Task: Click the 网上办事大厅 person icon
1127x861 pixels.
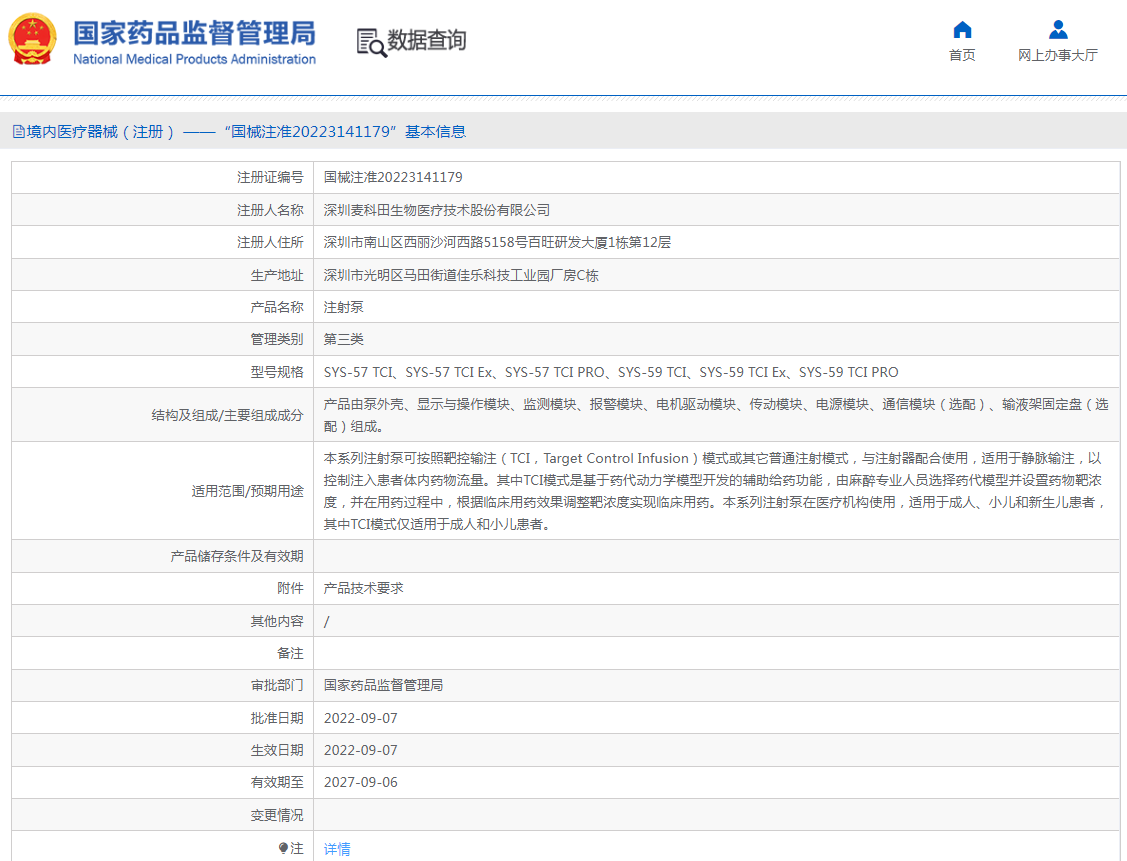Action: 1056,29
